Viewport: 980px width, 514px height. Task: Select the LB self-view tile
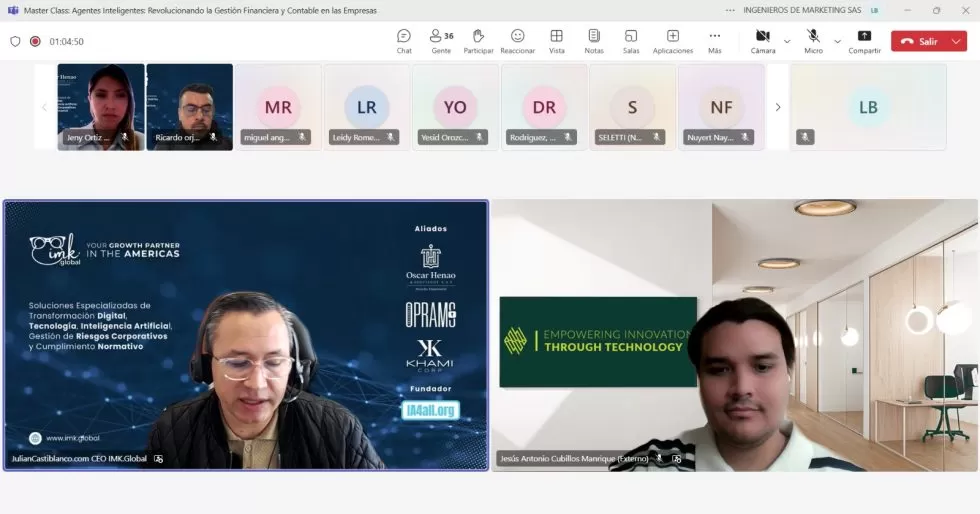pyautogui.click(x=868, y=107)
